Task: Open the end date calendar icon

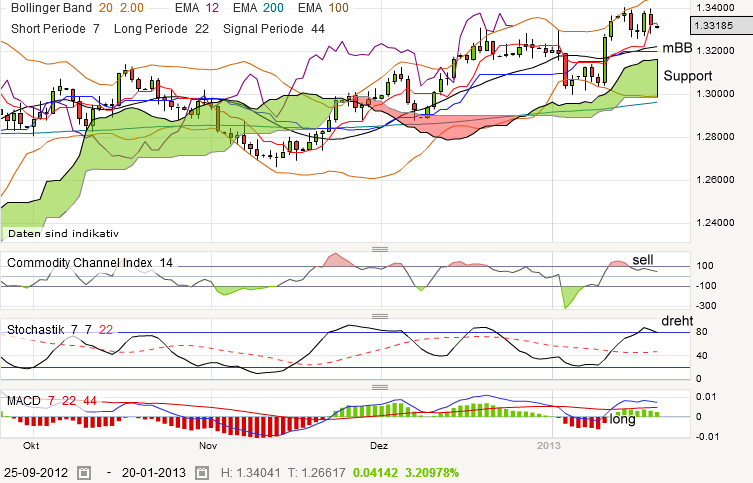Action: [202, 473]
